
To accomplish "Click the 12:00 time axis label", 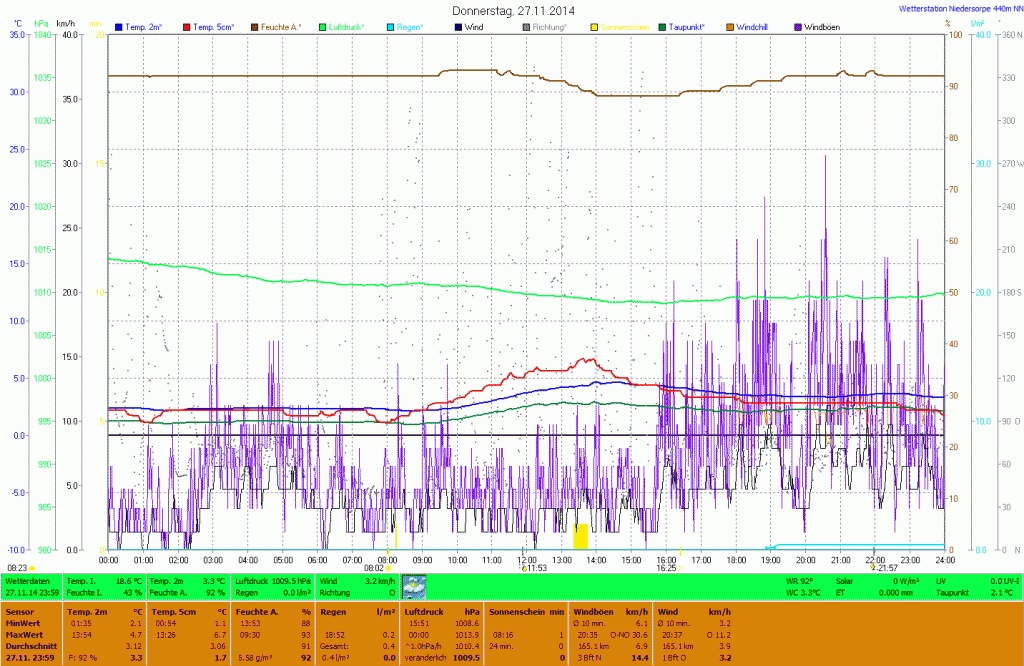I will pos(527,560).
